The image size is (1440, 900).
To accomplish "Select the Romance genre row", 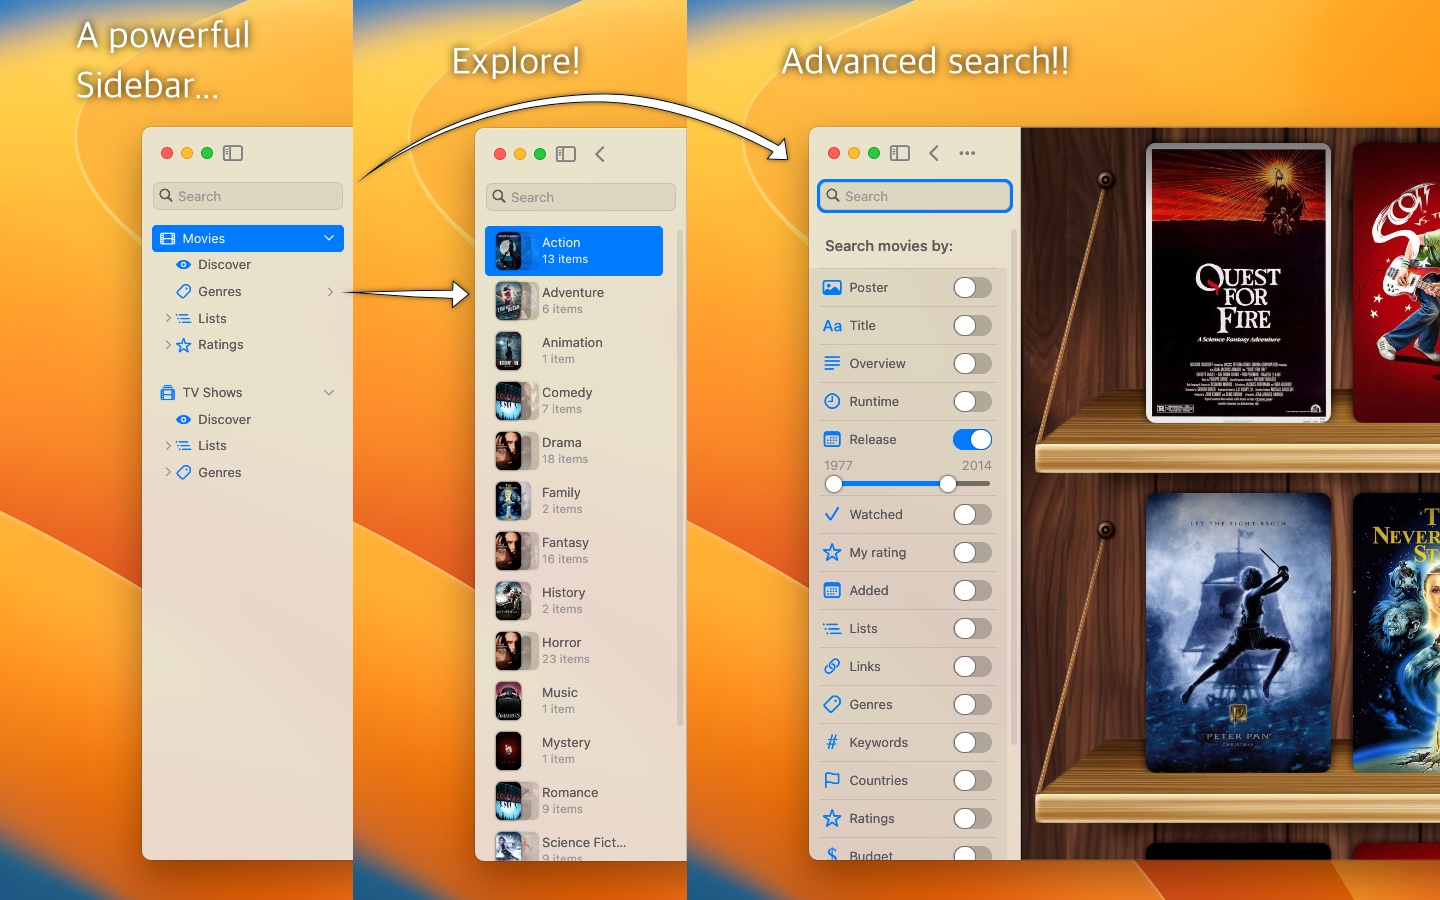I will [x=574, y=801].
